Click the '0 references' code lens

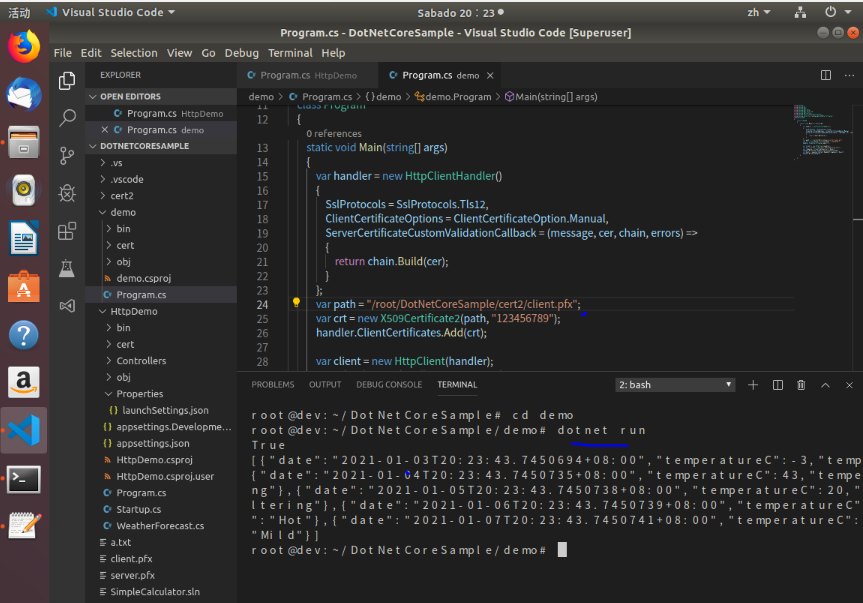pyautogui.click(x=334, y=134)
